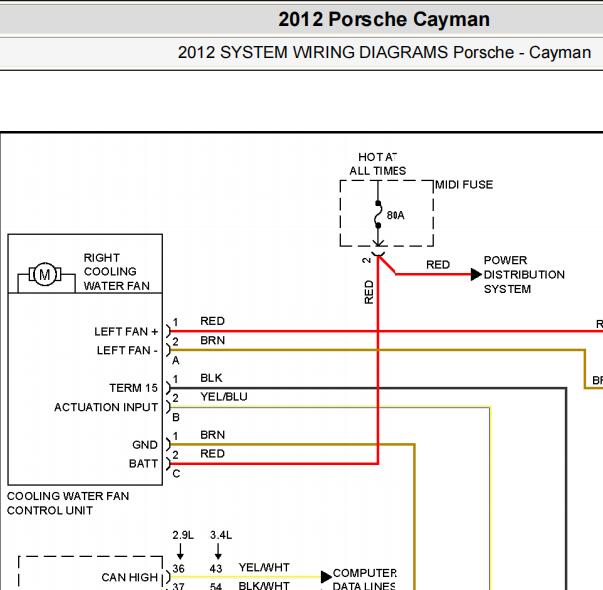Image resolution: width=603 pixels, height=590 pixels.
Task: Click the "BLK" wire color label
Action: point(211,378)
